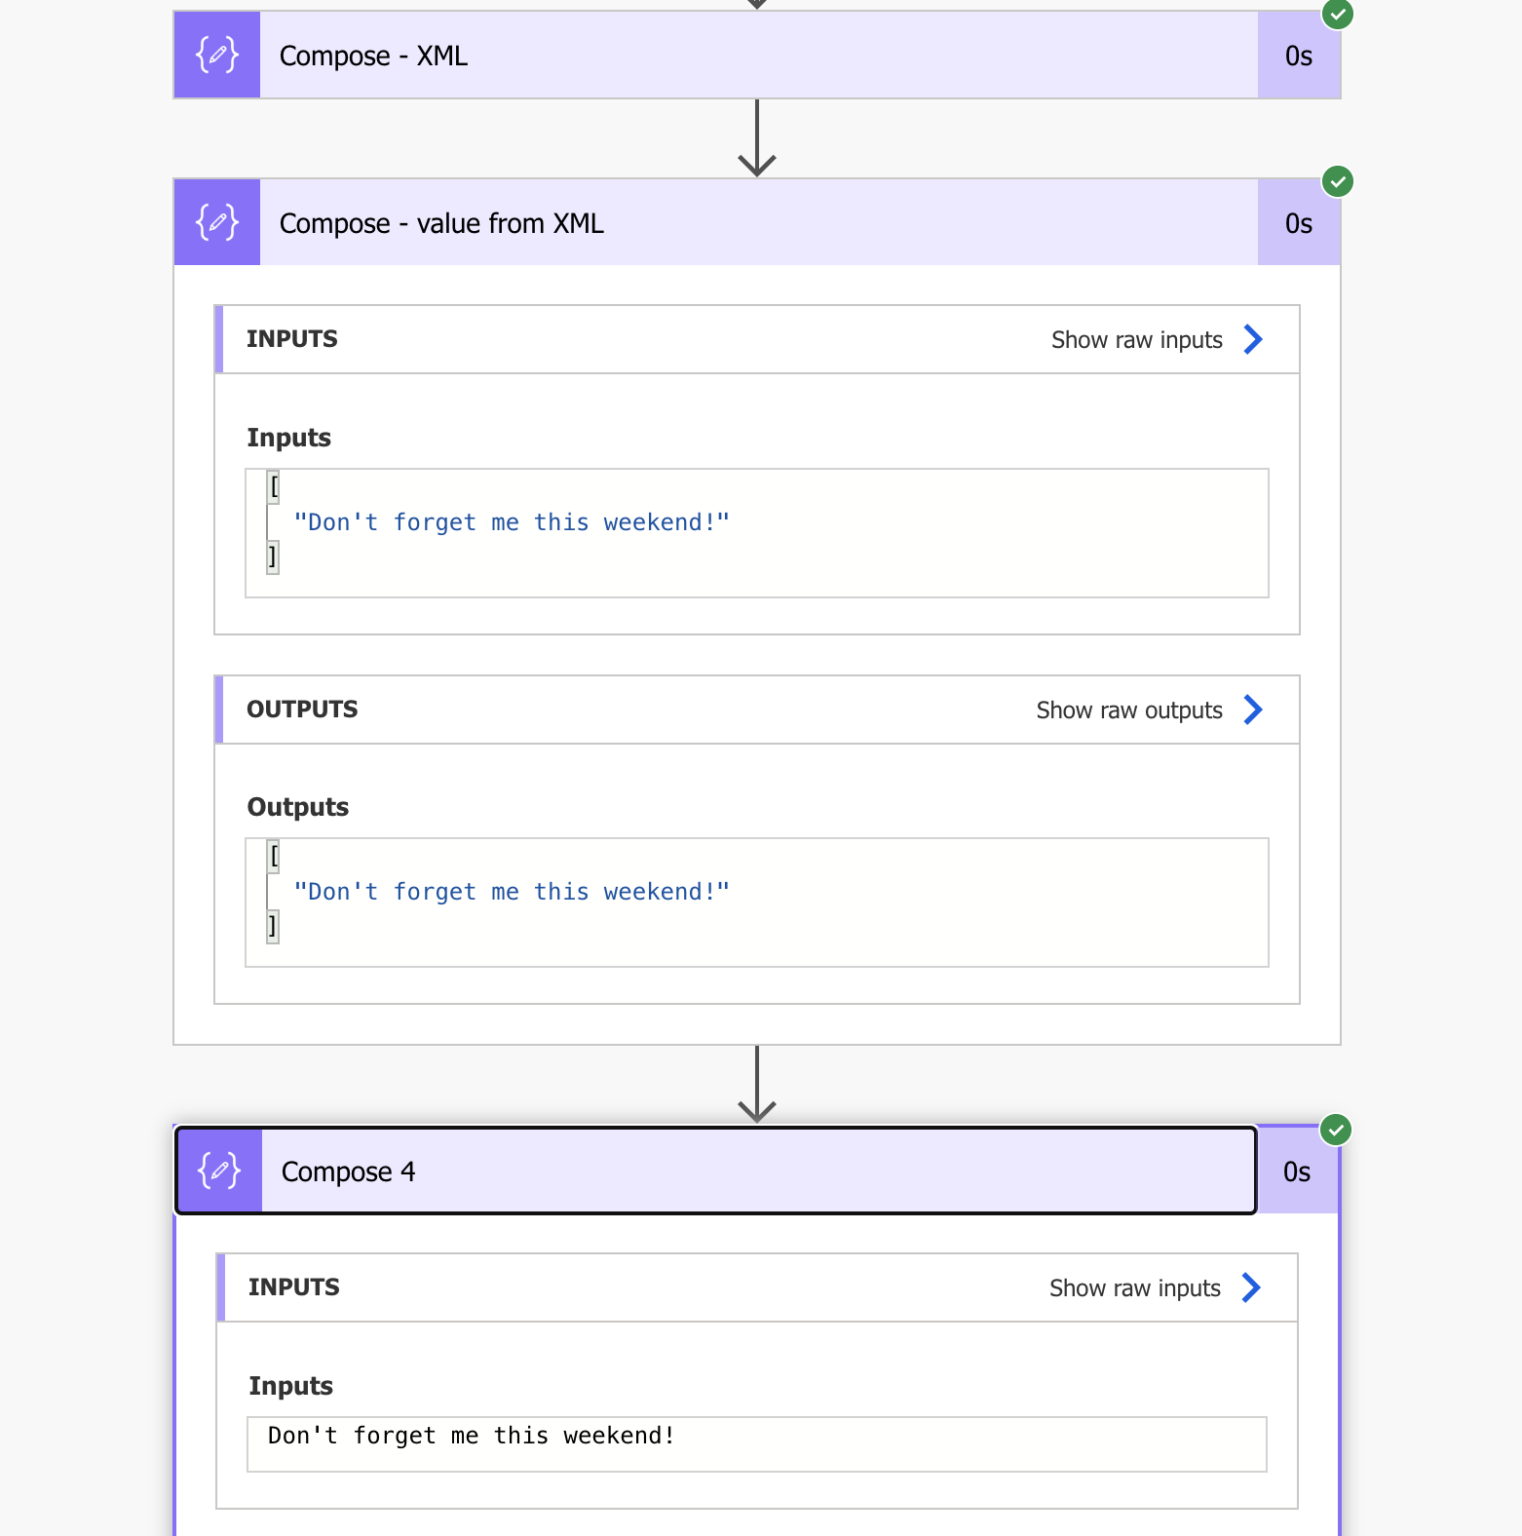Click the Inputs code box of value from XML
This screenshot has width=1522, height=1536.
pos(757,533)
